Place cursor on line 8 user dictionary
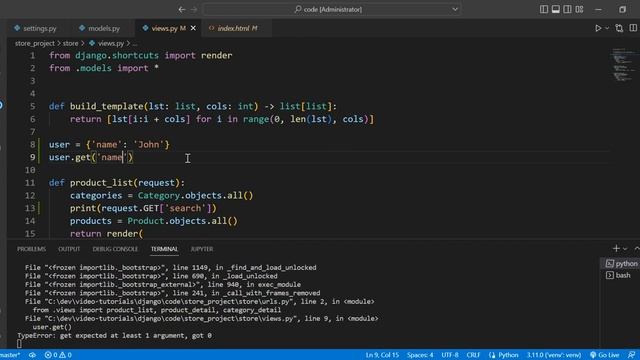640x360 pixels. (109, 144)
